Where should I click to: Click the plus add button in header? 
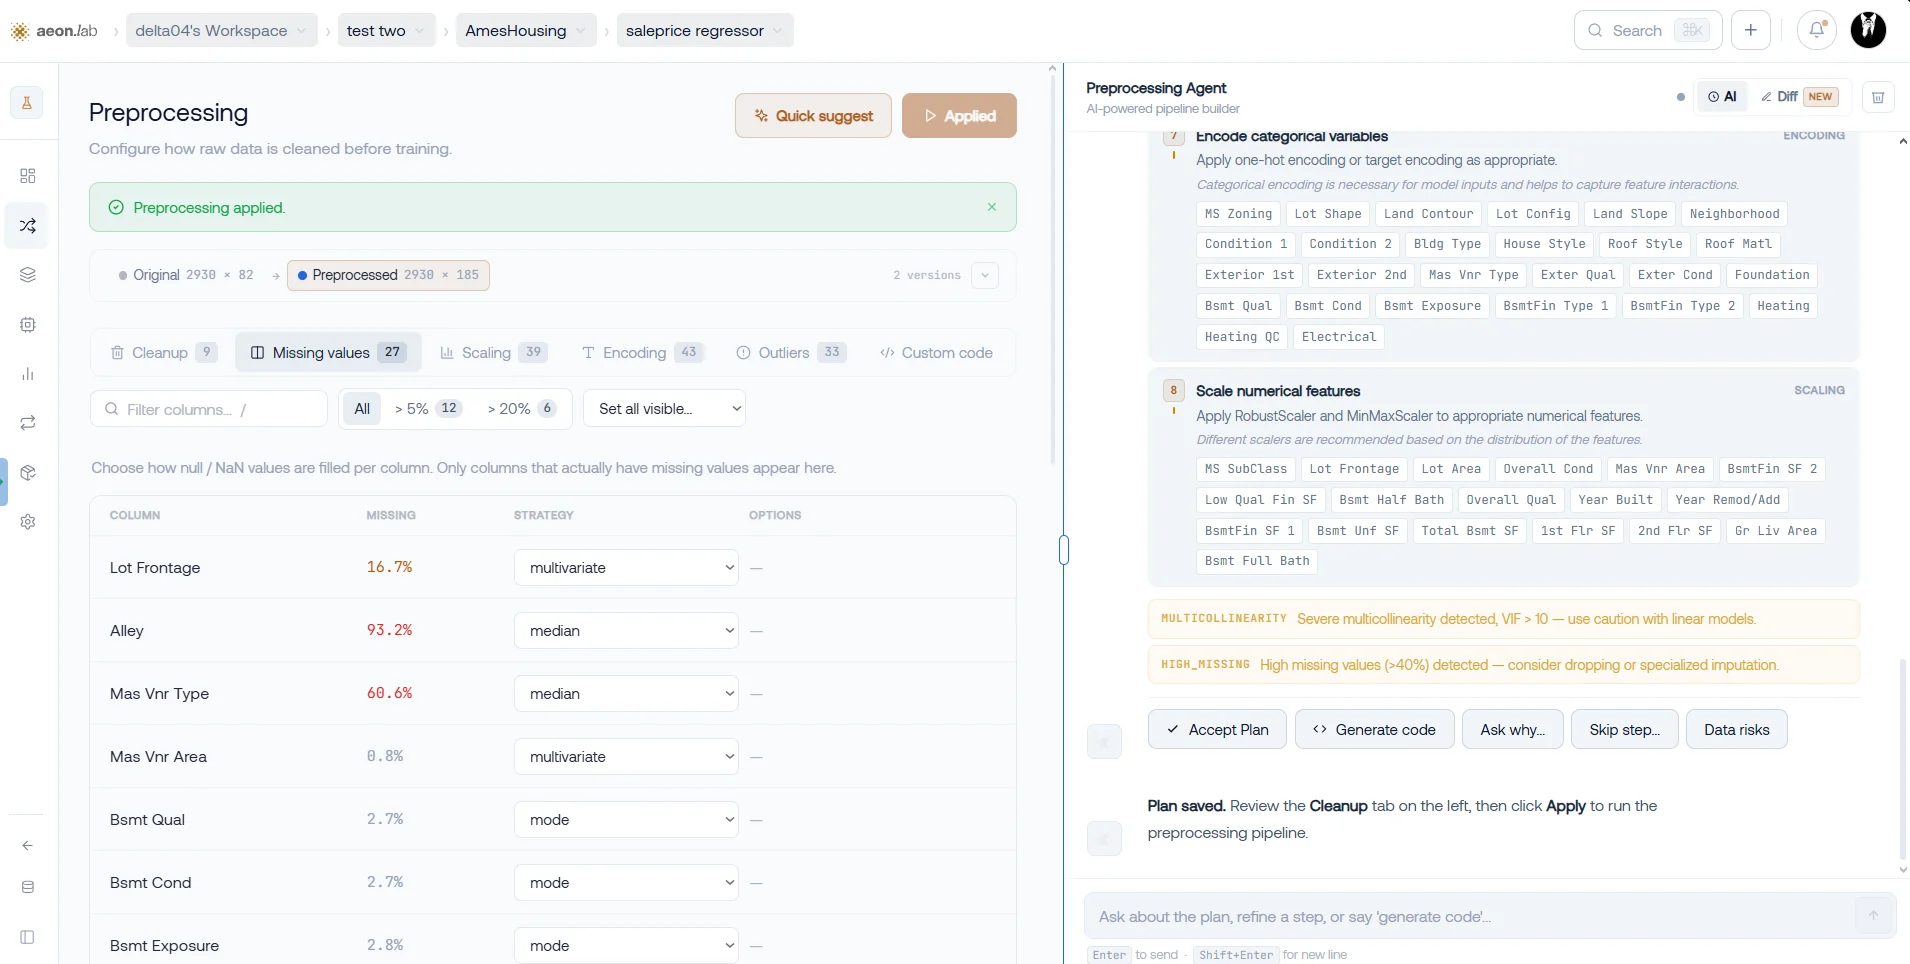(1751, 30)
